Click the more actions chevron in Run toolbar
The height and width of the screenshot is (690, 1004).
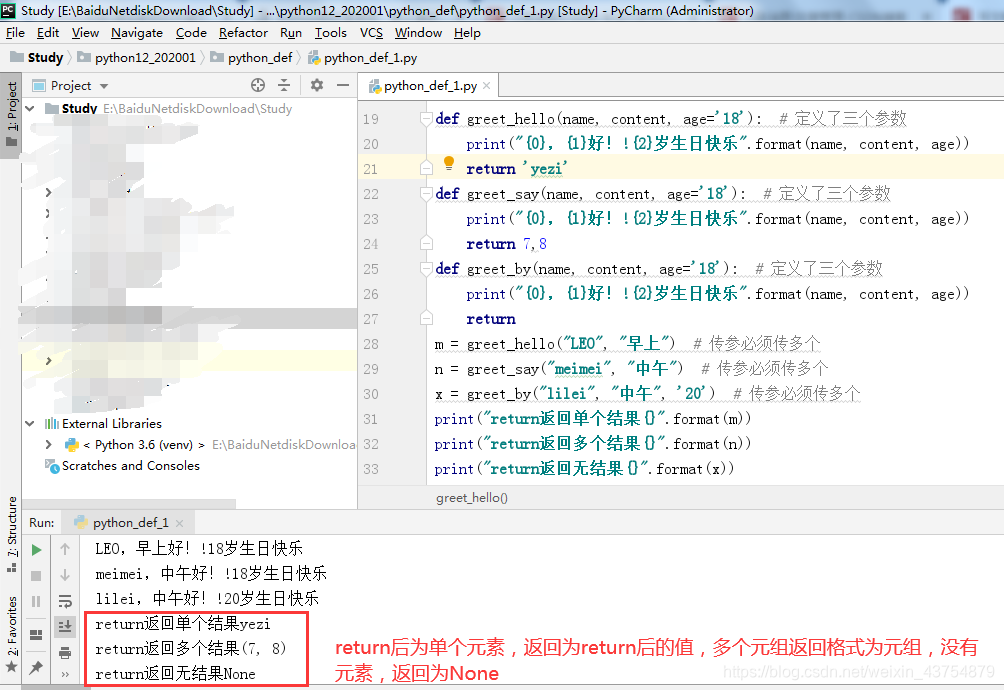[65, 674]
